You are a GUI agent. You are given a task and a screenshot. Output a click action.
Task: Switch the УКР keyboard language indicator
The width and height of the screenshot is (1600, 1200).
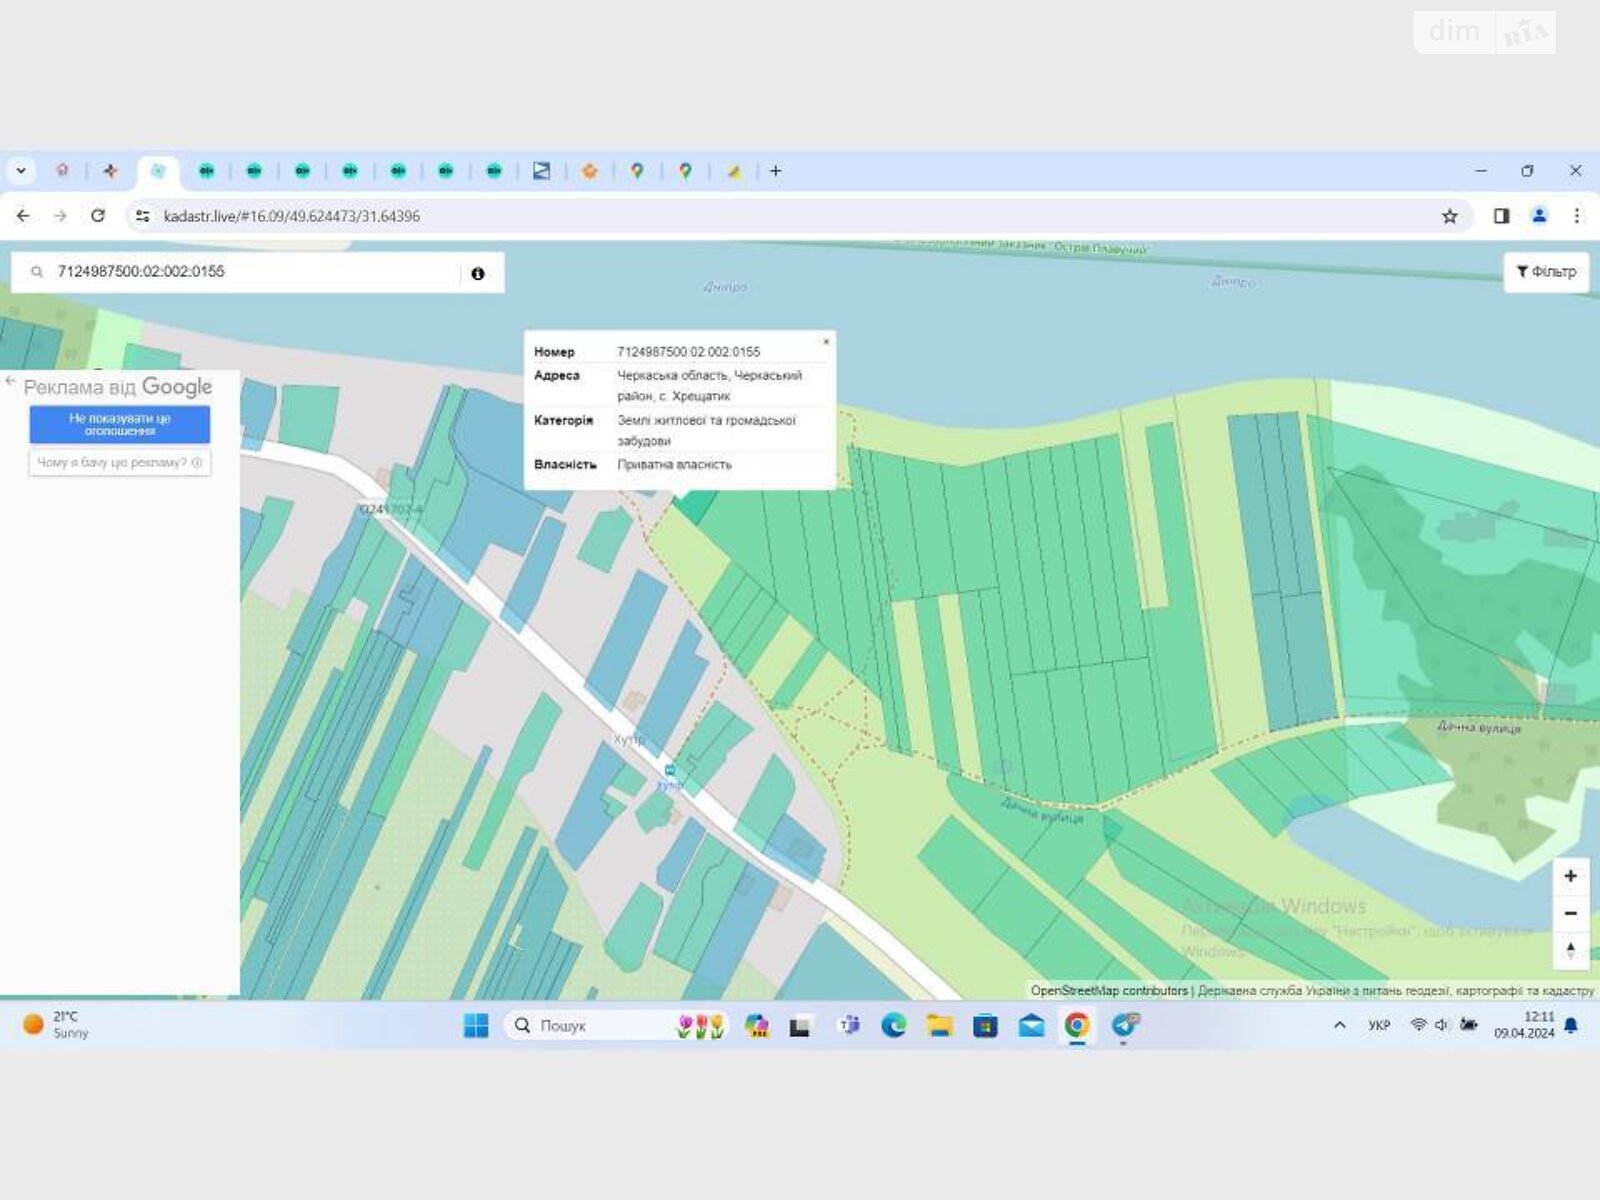(x=1379, y=1025)
